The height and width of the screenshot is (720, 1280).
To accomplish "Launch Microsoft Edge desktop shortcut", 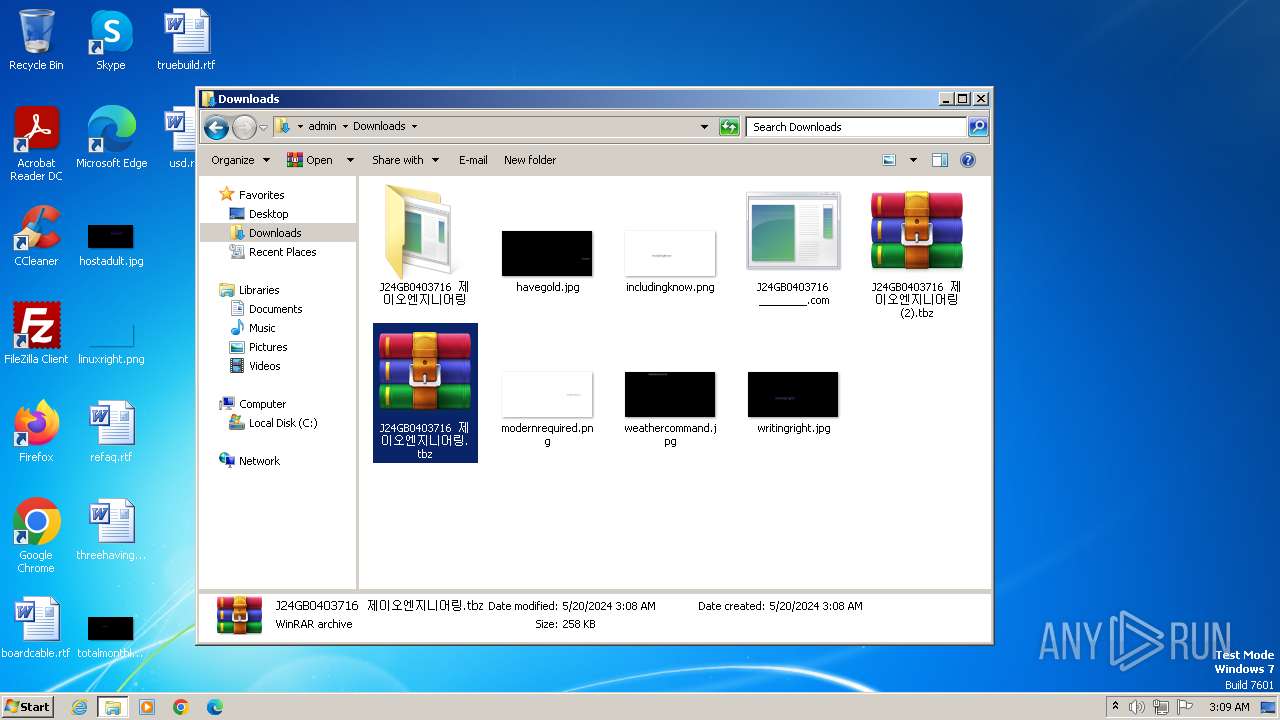I will pos(111,138).
